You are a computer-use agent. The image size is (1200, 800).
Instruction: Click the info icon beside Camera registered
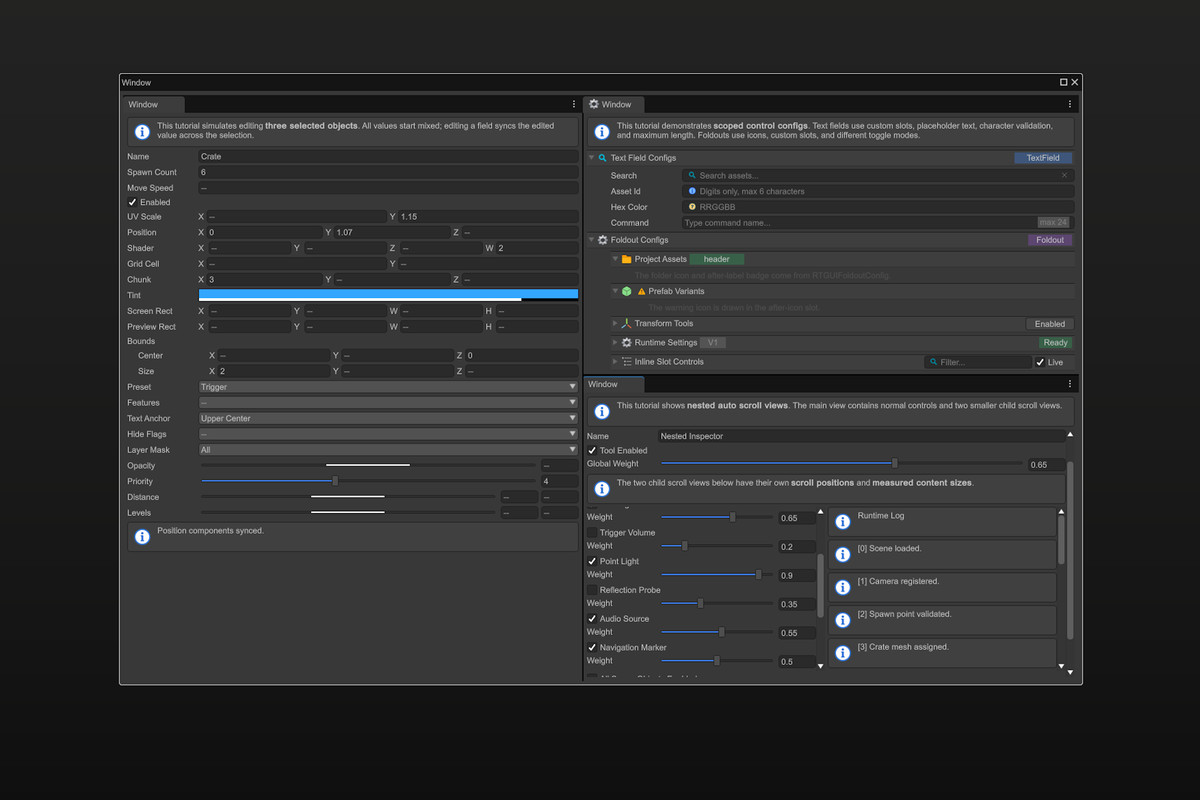click(843, 588)
